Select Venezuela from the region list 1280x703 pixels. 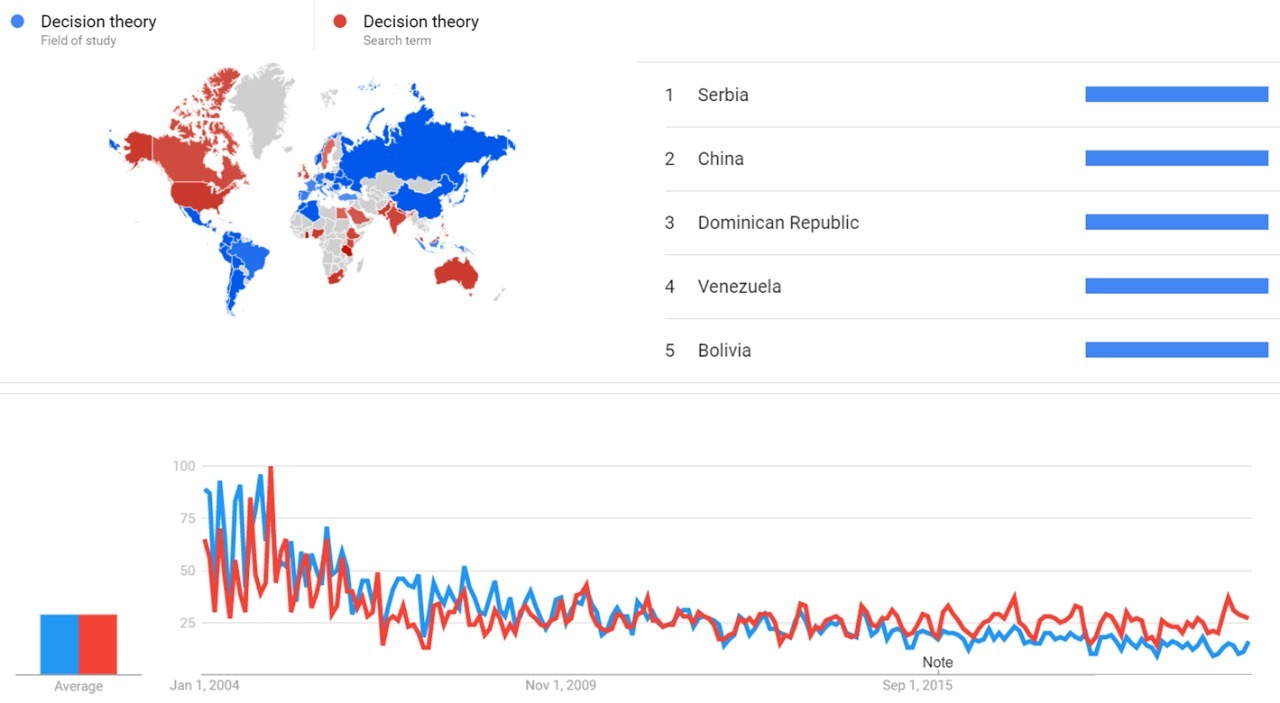[x=739, y=287]
